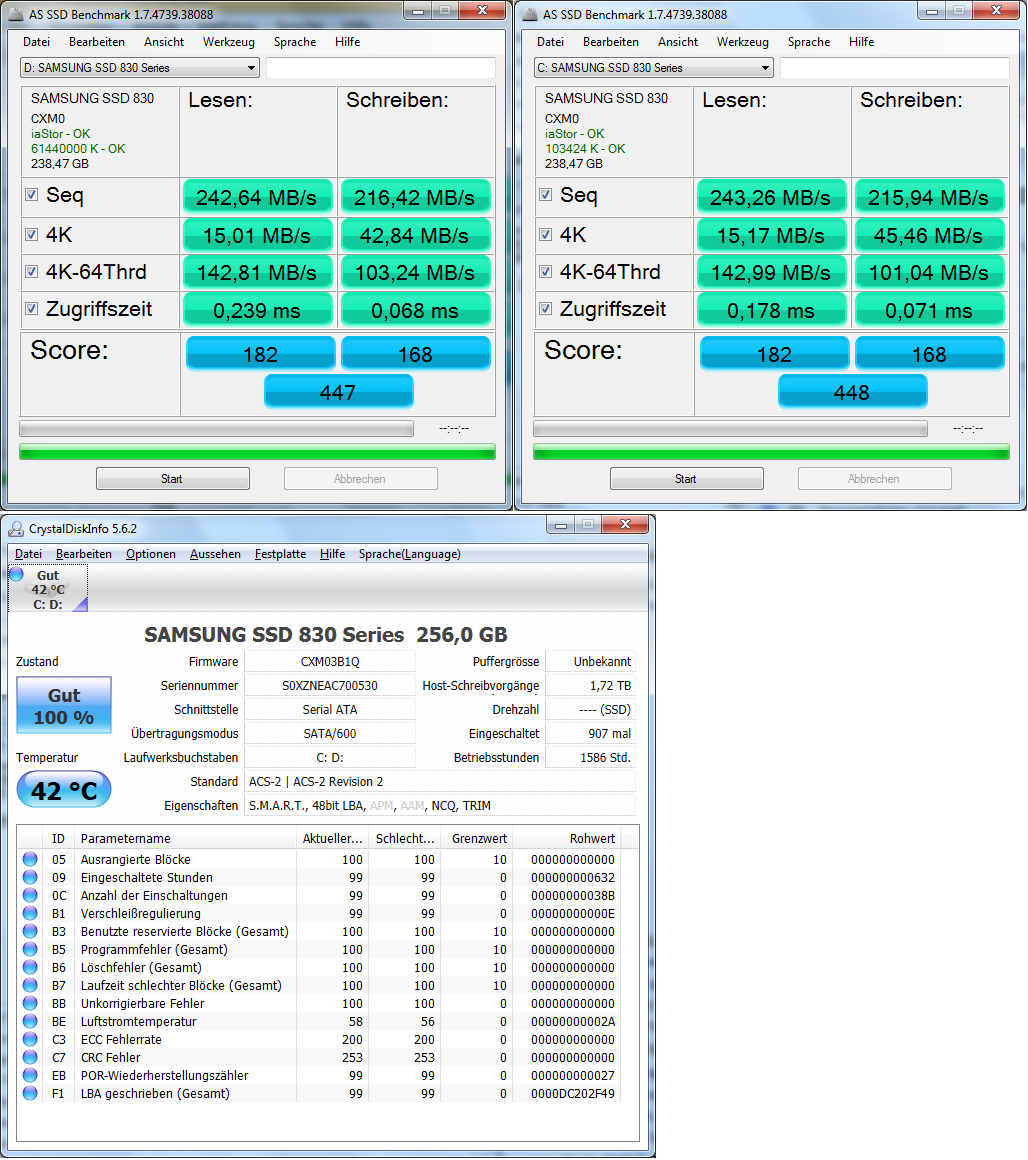Click the Parametername column header

tap(186, 838)
